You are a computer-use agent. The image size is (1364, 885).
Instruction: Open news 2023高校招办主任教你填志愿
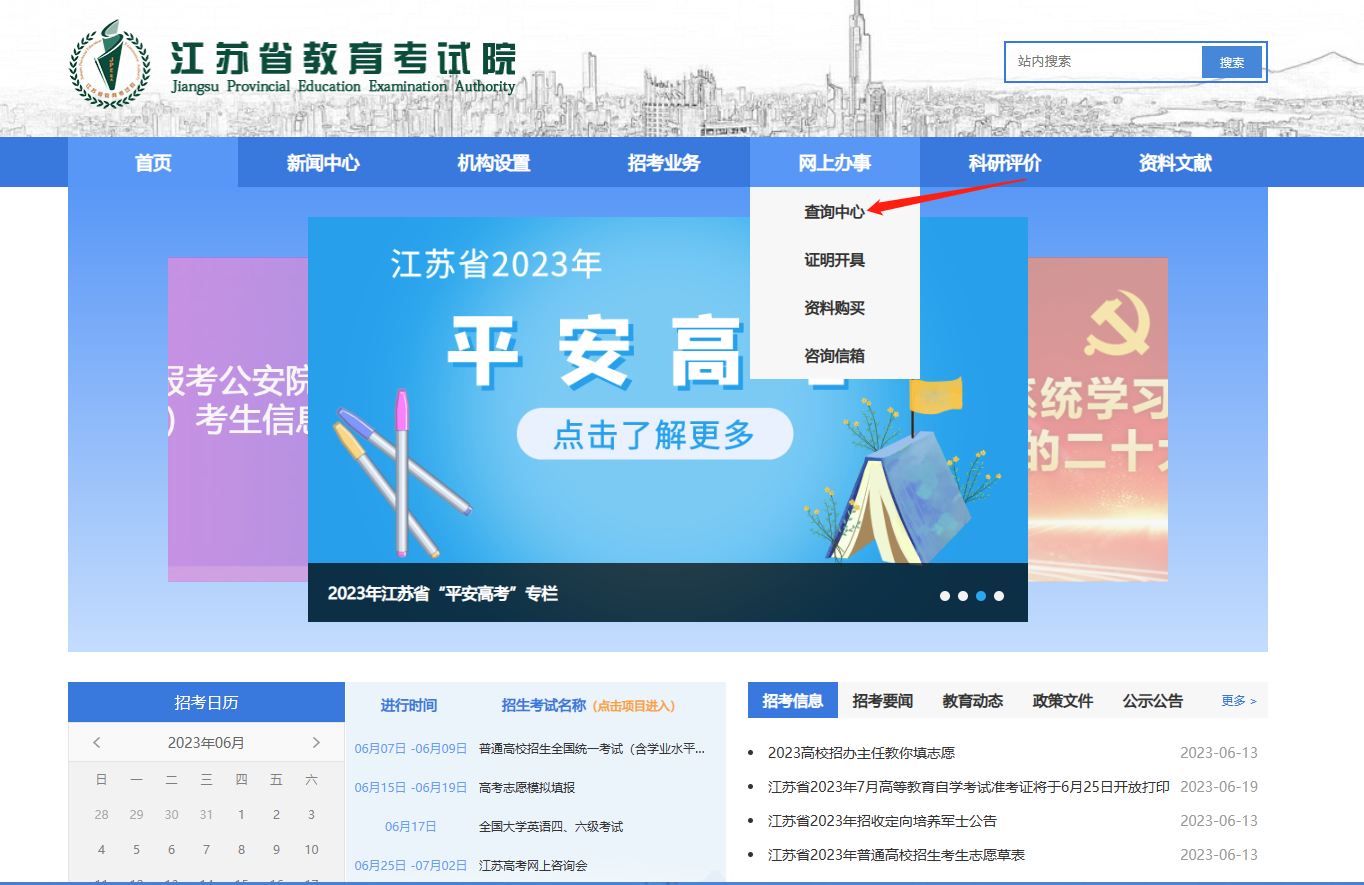pyautogui.click(x=861, y=753)
